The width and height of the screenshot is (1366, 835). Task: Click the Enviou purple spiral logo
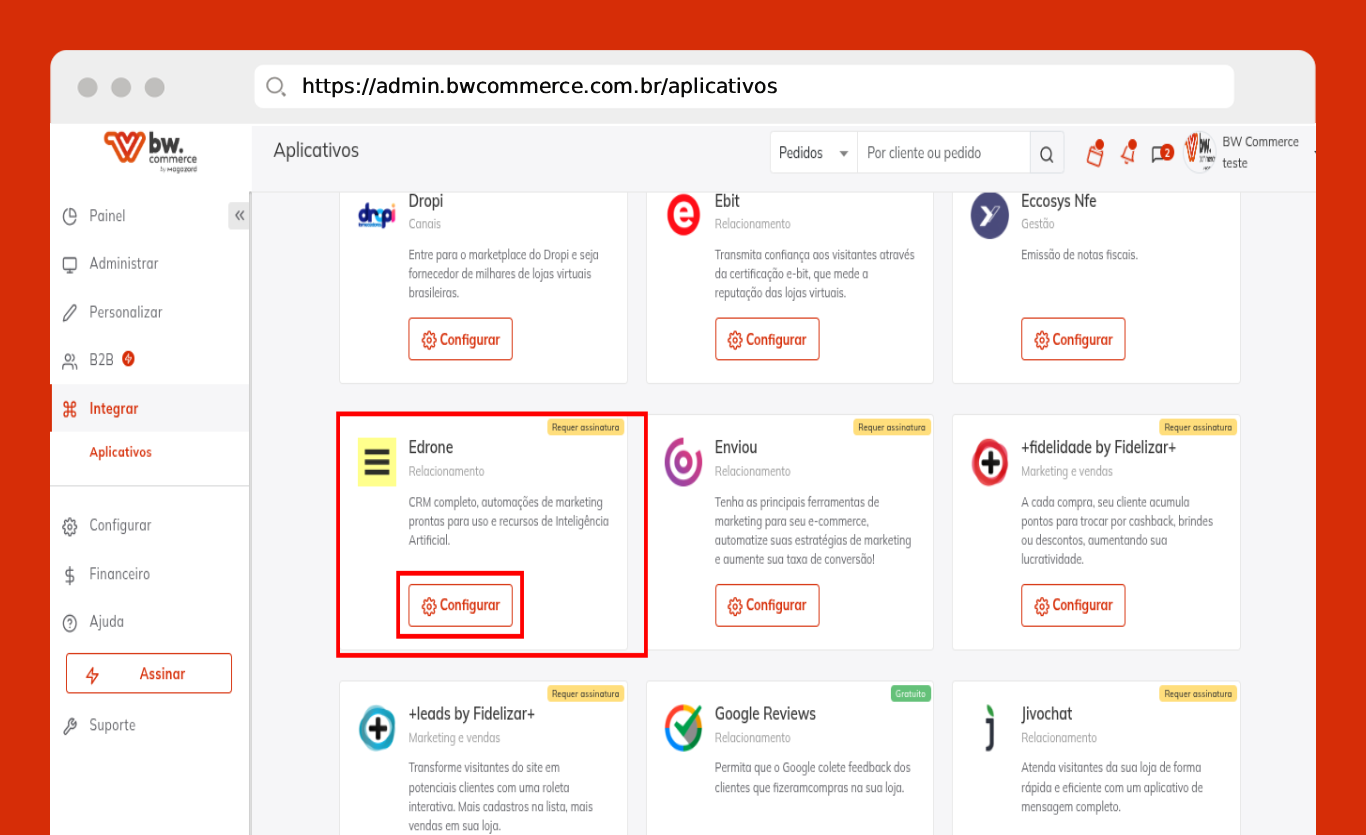tap(683, 462)
